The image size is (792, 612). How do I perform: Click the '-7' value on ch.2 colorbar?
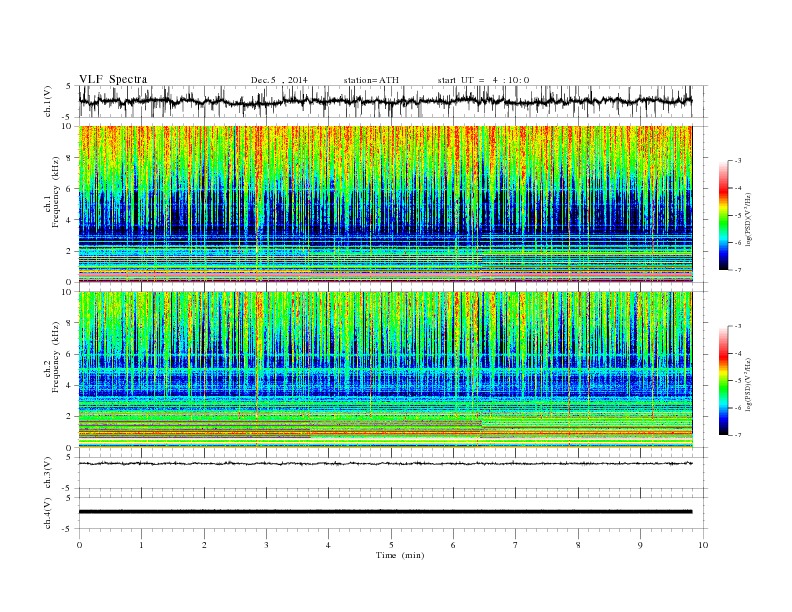[737, 435]
